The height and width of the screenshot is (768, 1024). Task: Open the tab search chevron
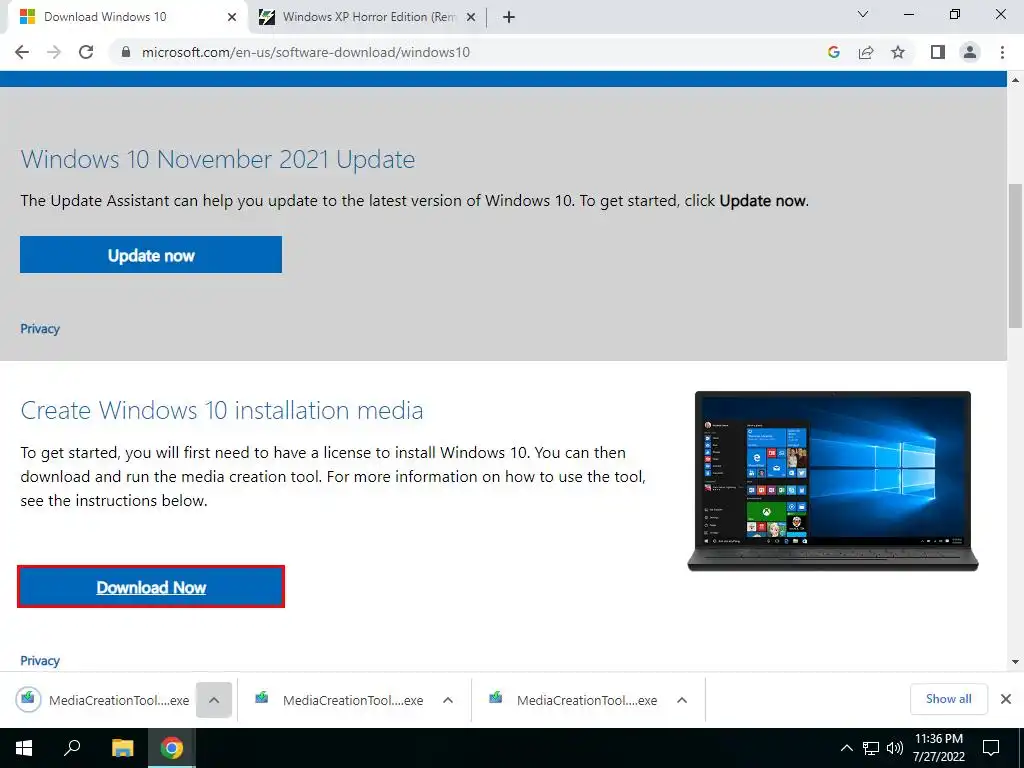tap(863, 14)
